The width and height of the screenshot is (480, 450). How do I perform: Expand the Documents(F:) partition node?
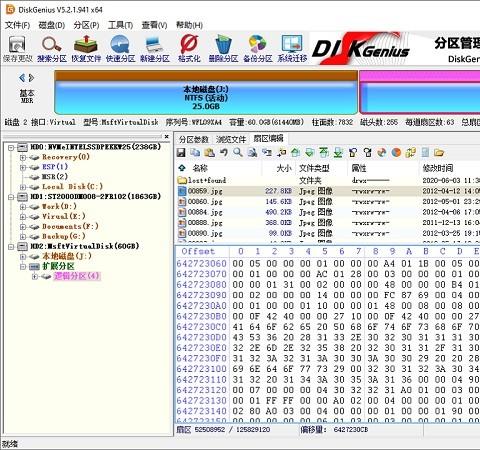[x=23, y=227]
